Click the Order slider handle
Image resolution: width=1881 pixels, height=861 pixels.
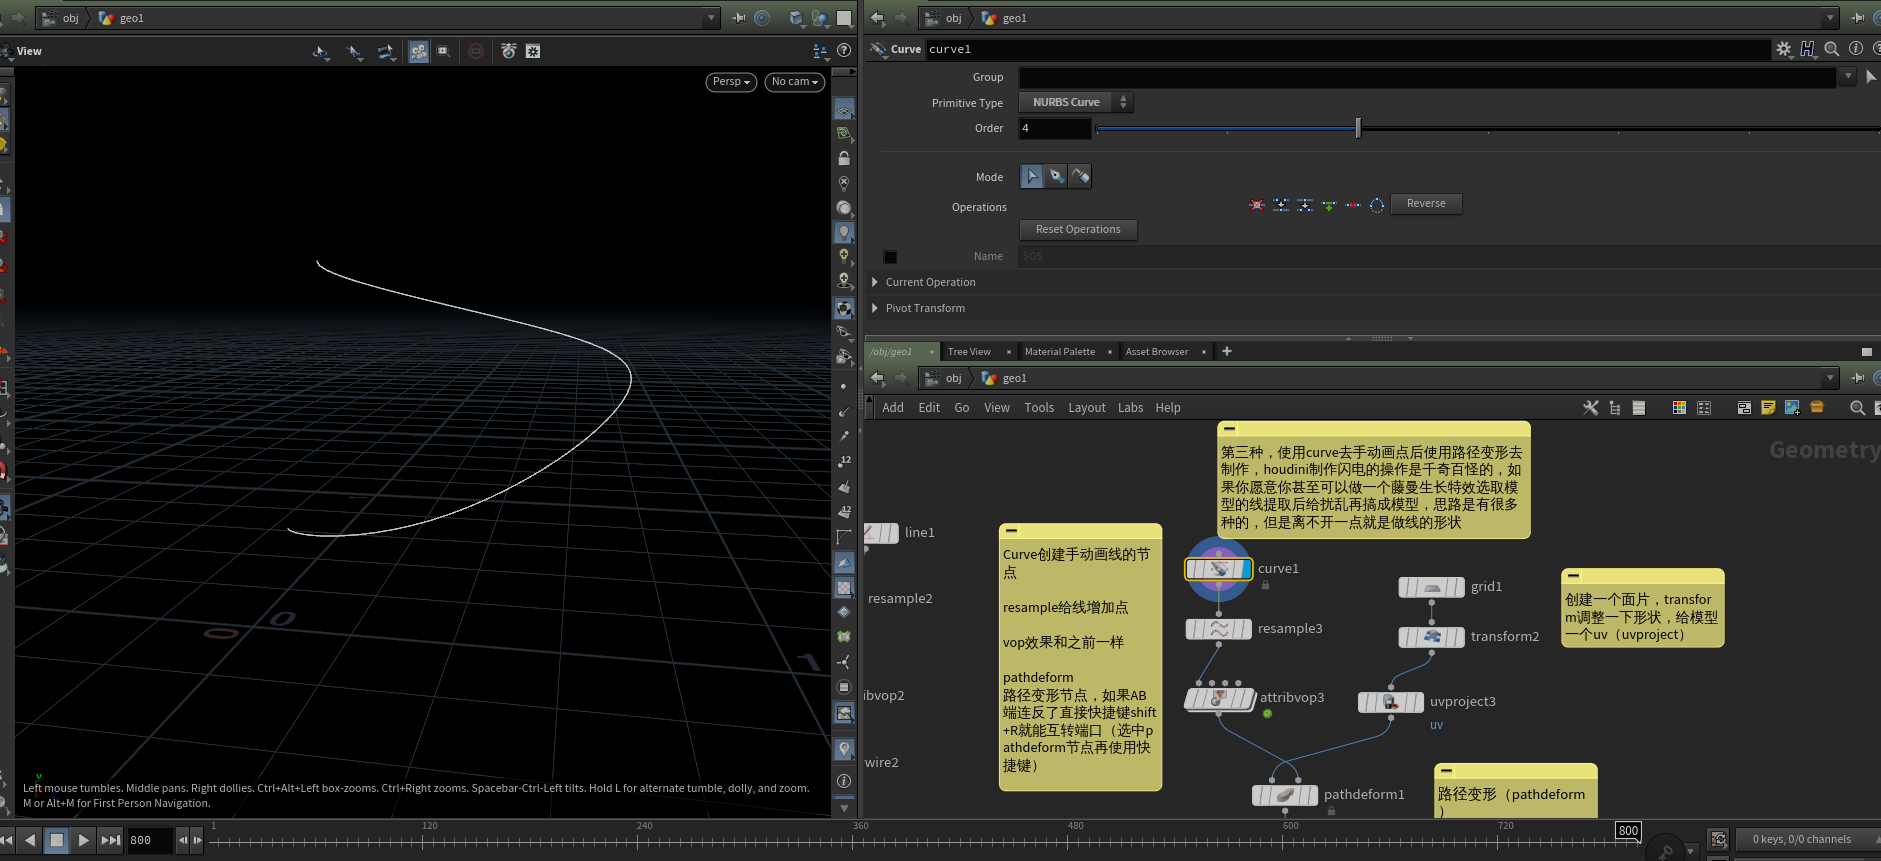pos(1357,128)
